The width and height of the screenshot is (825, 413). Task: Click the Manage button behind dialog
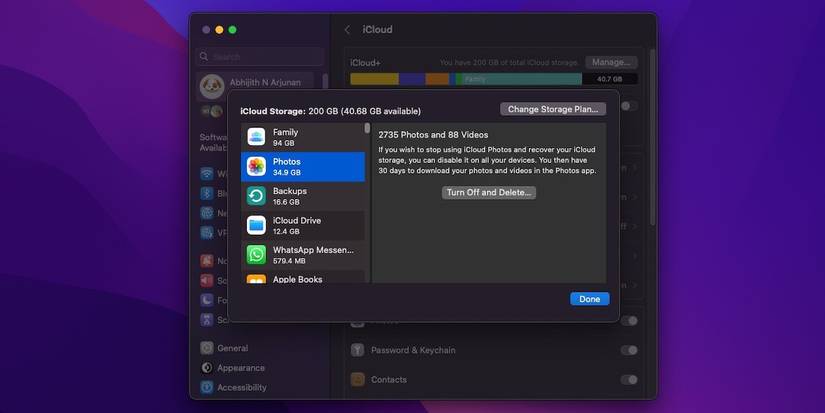tap(611, 62)
